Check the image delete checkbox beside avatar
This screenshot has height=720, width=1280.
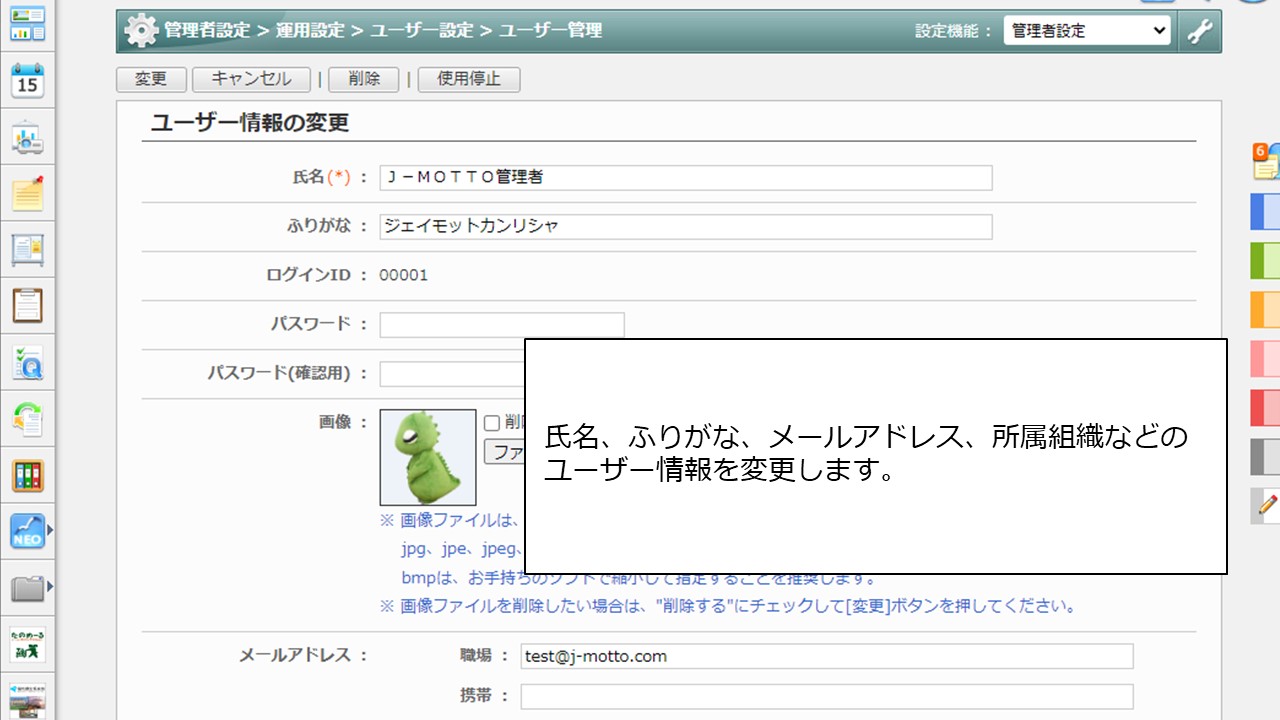[x=492, y=423]
